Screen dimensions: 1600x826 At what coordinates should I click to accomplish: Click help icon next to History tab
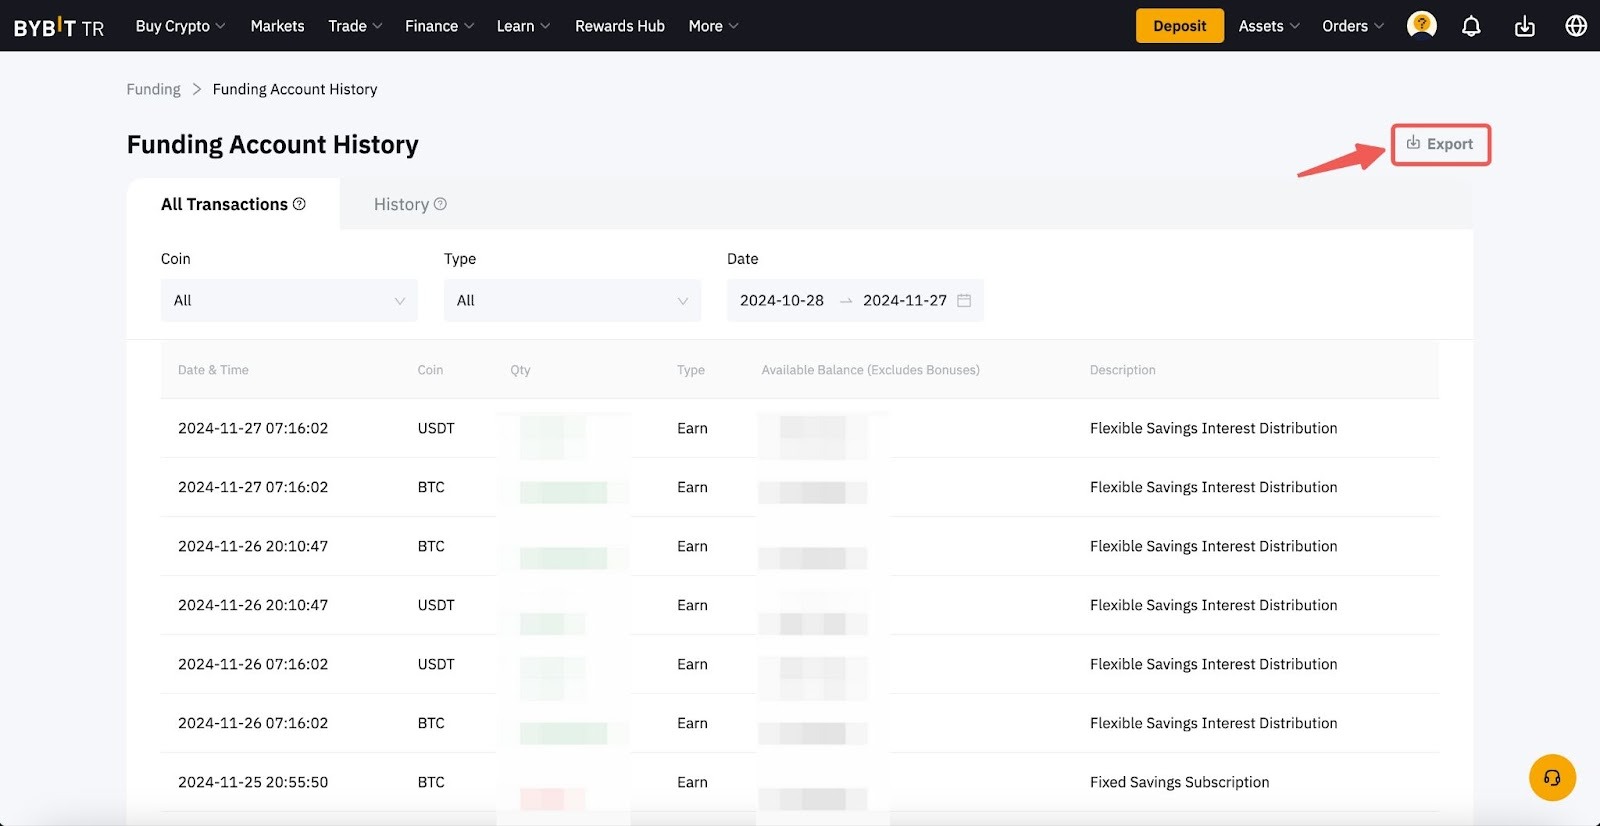[x=440, y=204]
